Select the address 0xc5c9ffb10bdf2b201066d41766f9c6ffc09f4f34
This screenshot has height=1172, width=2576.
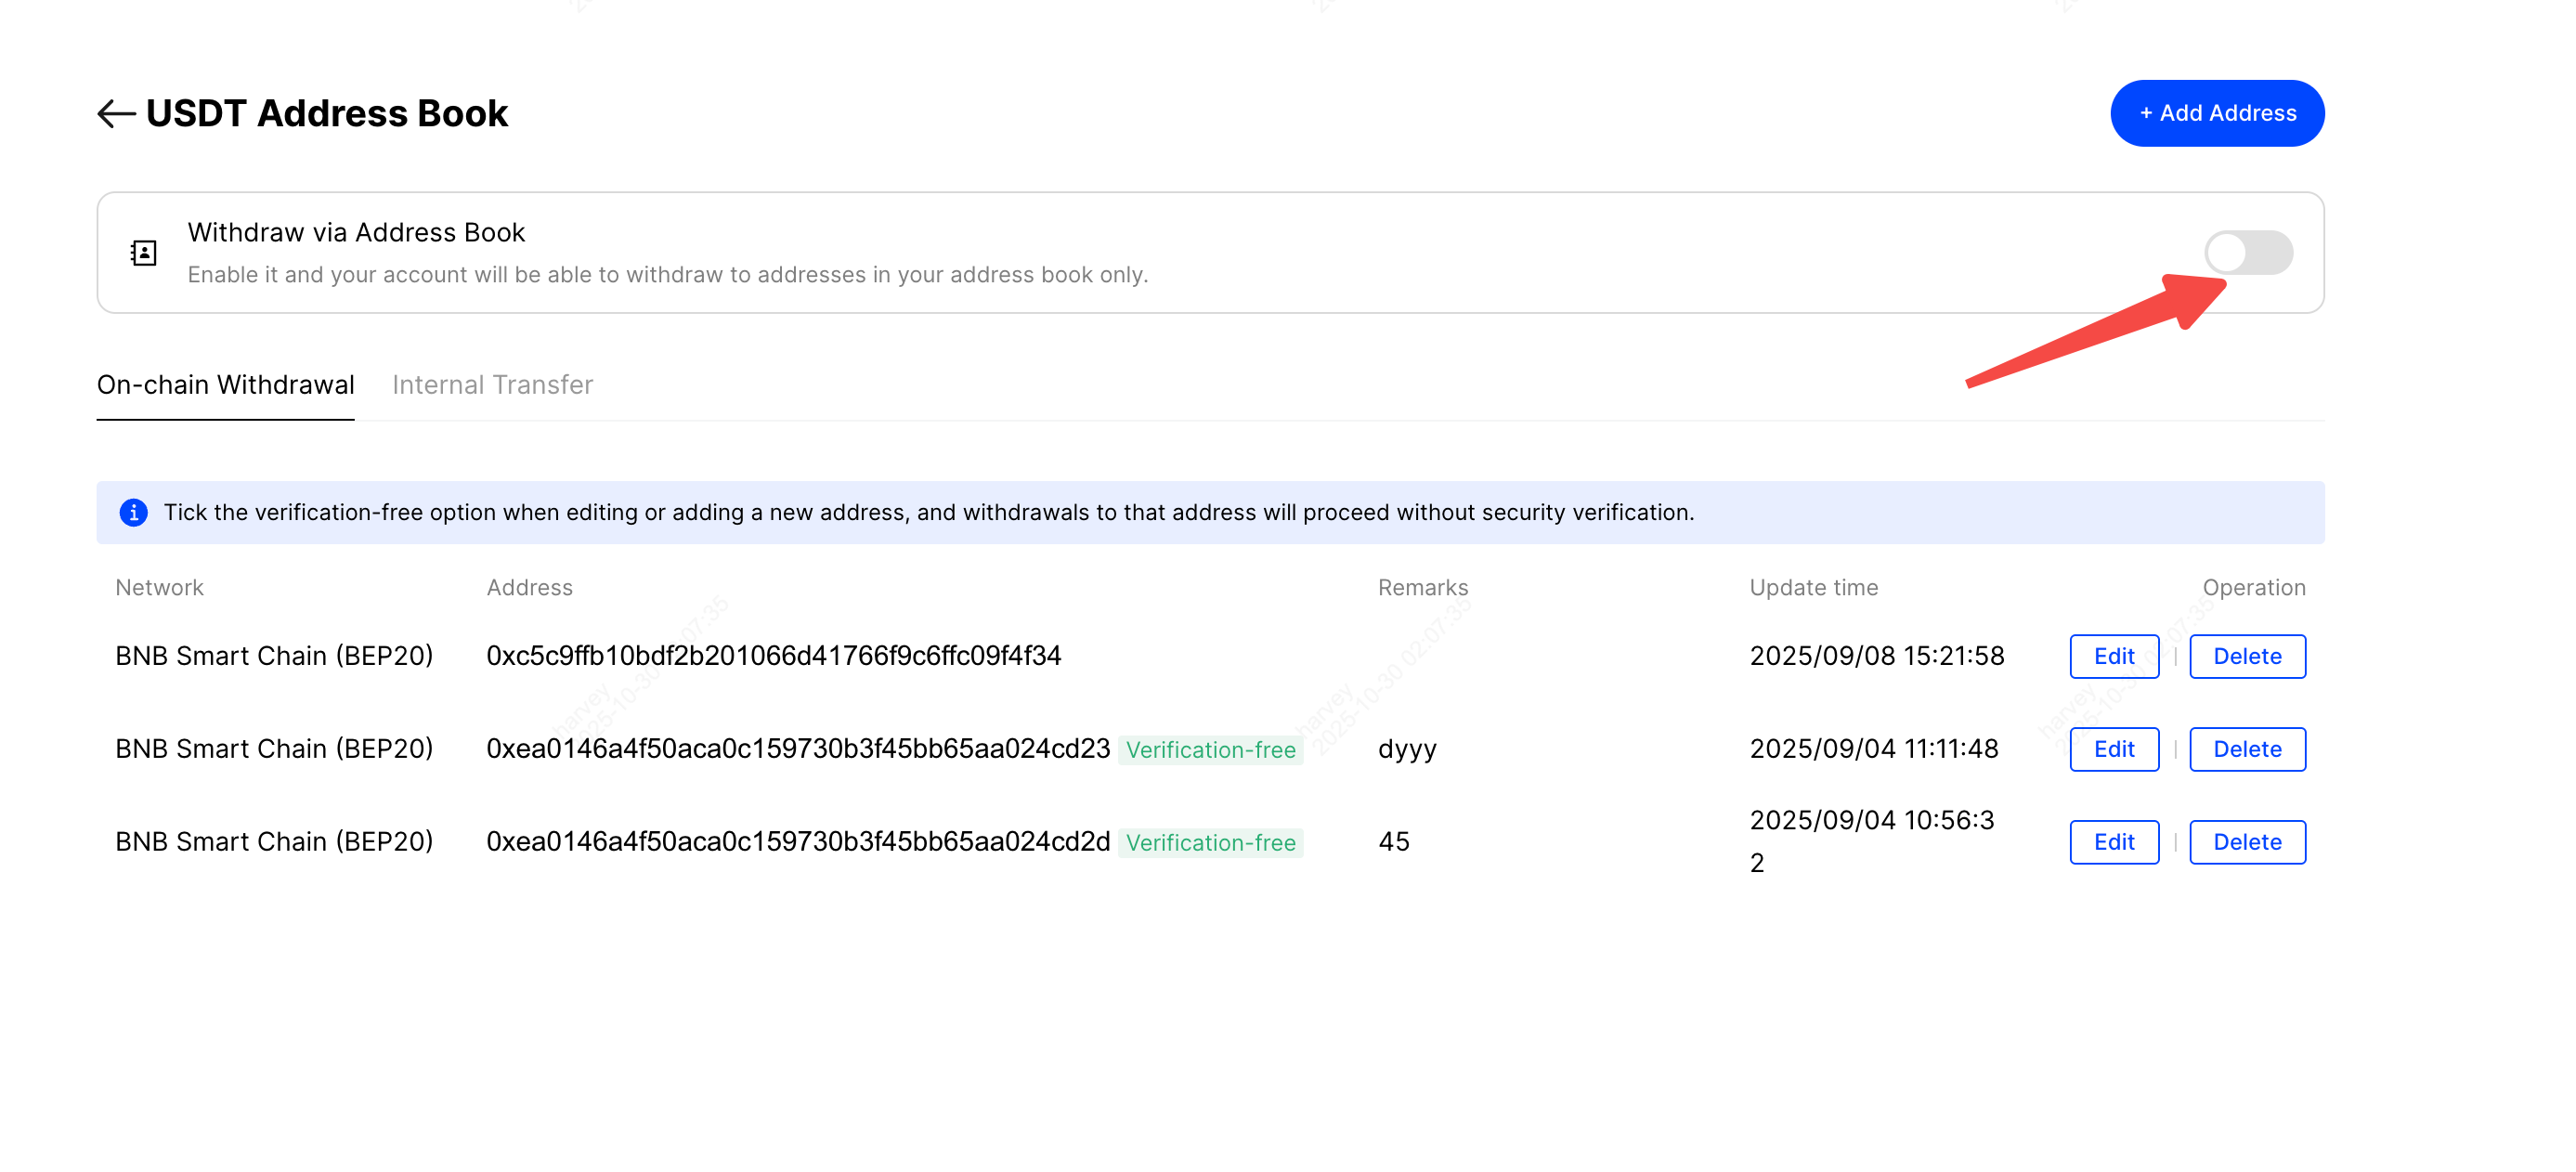[x=774, y=656]
